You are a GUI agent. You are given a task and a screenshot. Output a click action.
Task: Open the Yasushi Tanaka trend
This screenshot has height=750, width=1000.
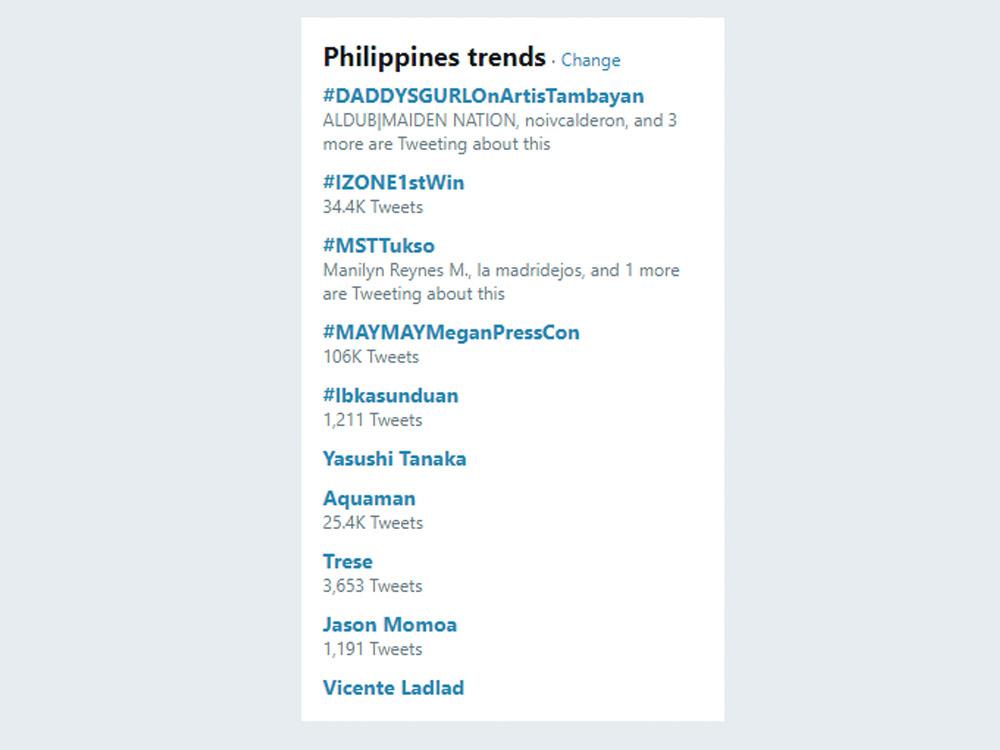coord(394,459)
